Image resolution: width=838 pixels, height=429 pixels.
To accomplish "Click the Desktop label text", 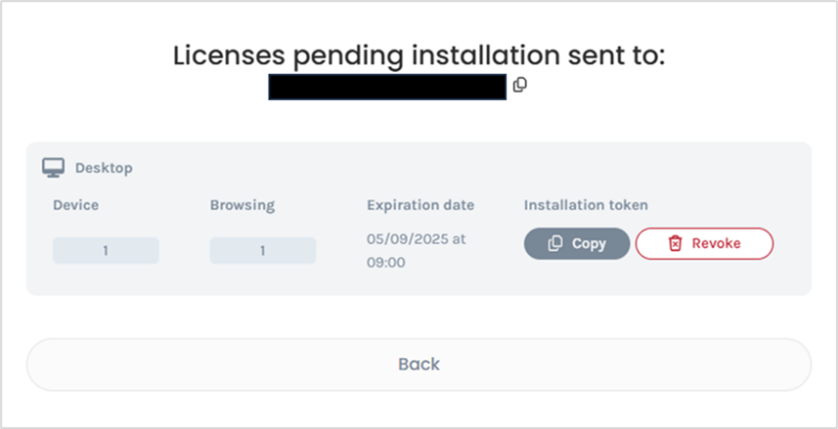I will coord(104,168).
